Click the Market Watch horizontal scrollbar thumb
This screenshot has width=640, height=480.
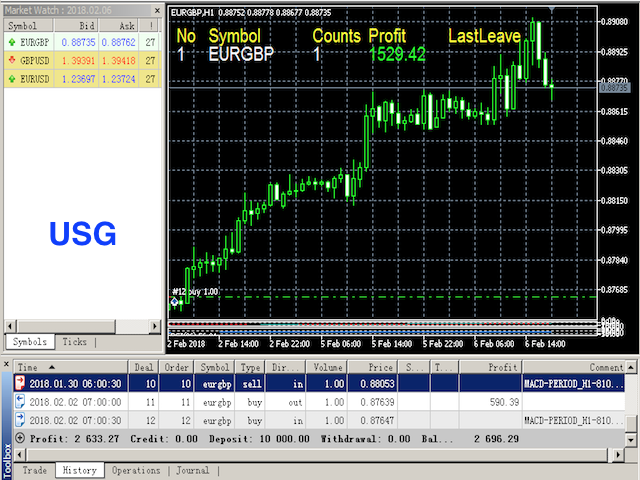(66, 326)
